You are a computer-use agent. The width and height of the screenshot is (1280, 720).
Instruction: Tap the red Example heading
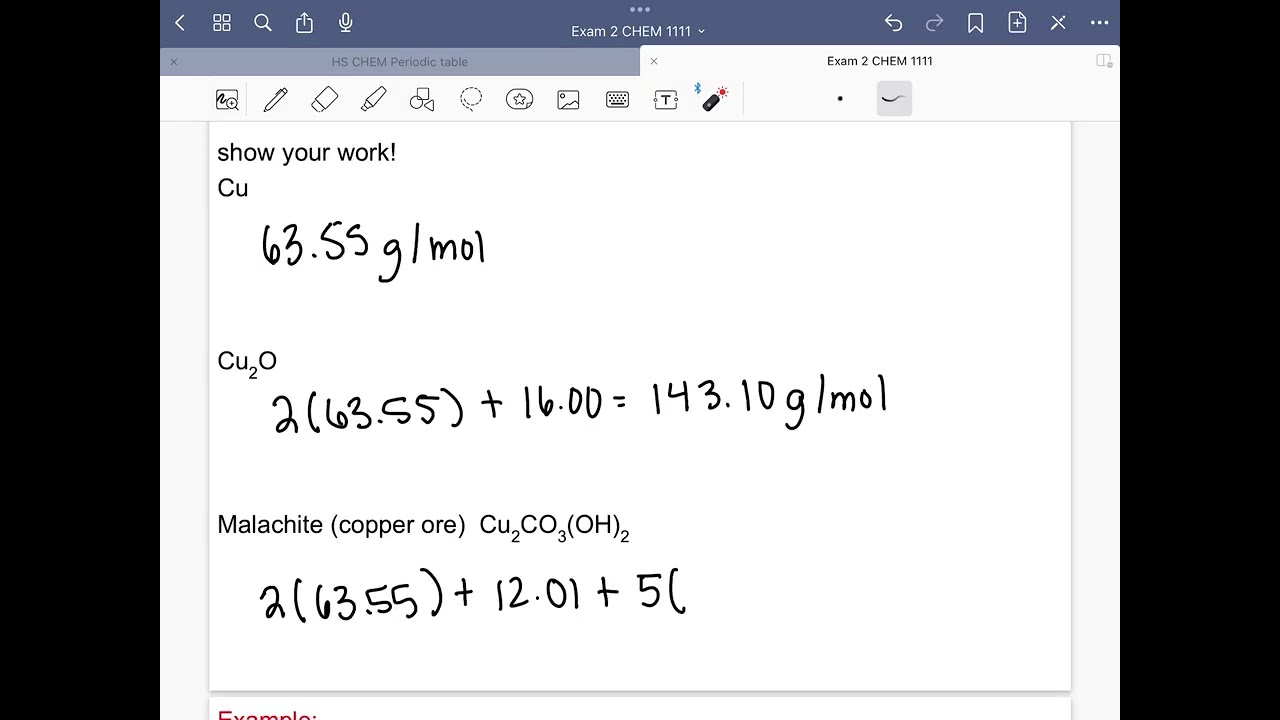pos(267,714)
